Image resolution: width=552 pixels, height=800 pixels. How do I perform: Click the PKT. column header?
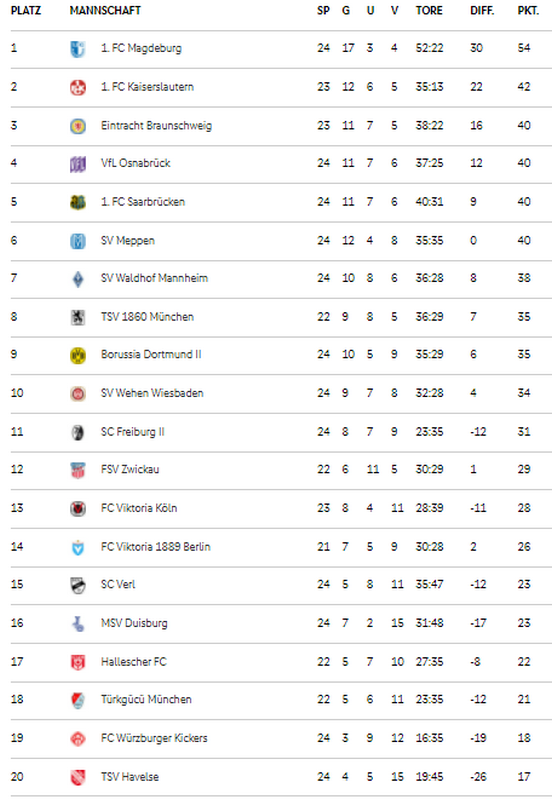[x=528, y=10]
